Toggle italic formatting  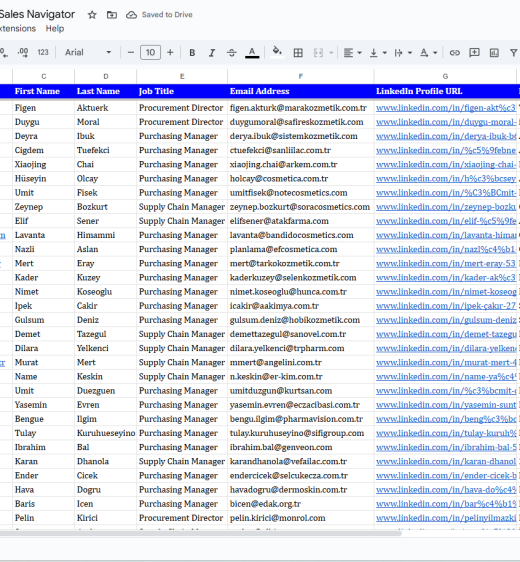pos(212,53)
